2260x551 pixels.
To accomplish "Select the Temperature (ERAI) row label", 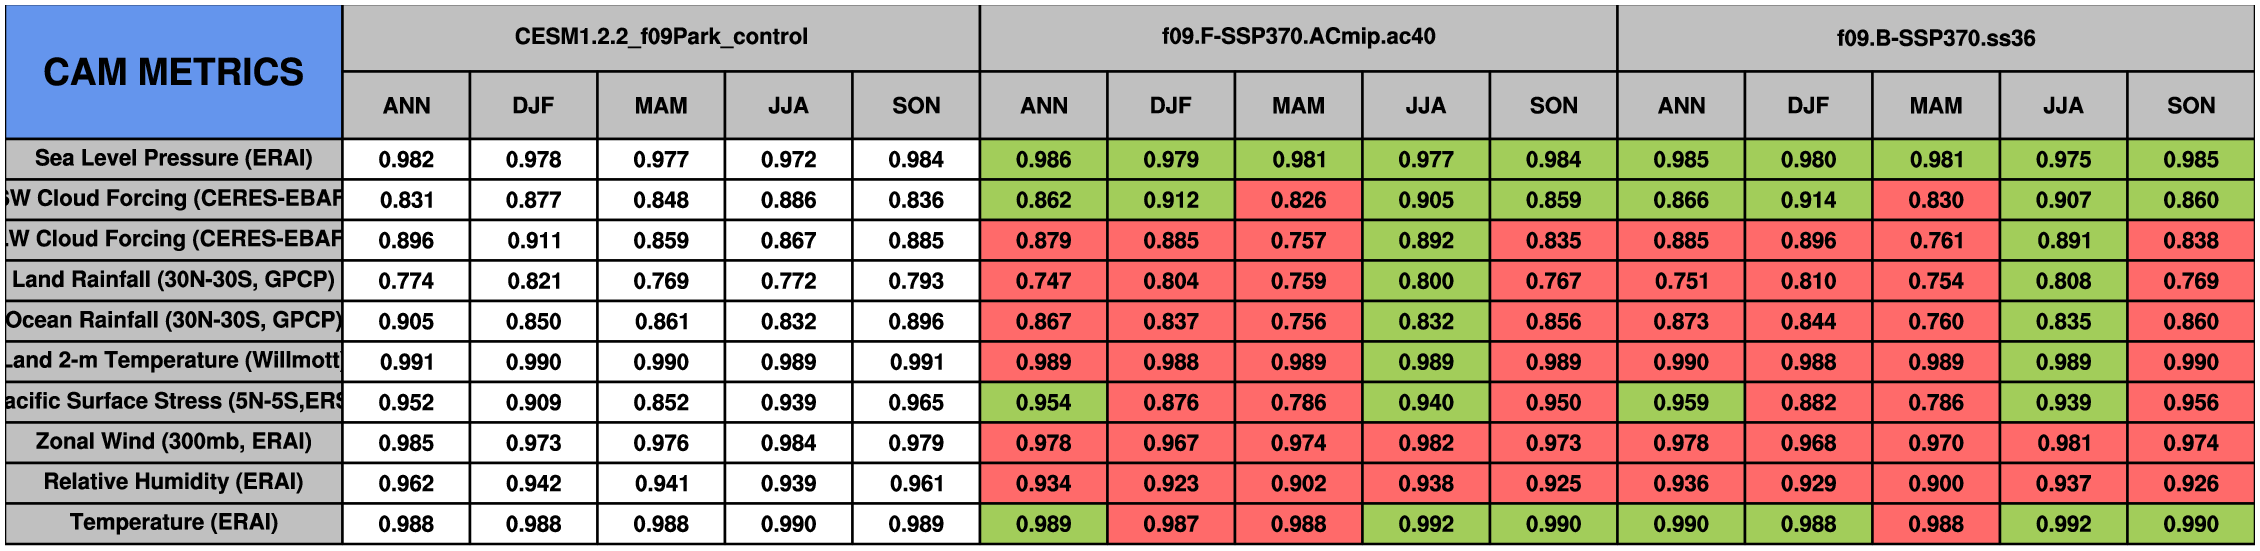I will tap(173, 523).
